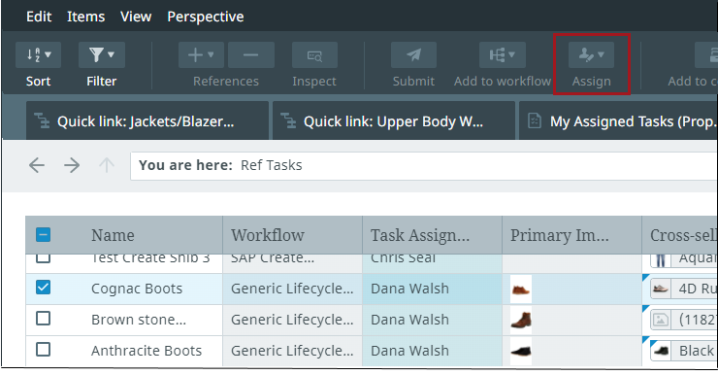Open the Cognac Boots primary image thumbnail
Viewport: 718px width, 375px height.
[521, 289]
